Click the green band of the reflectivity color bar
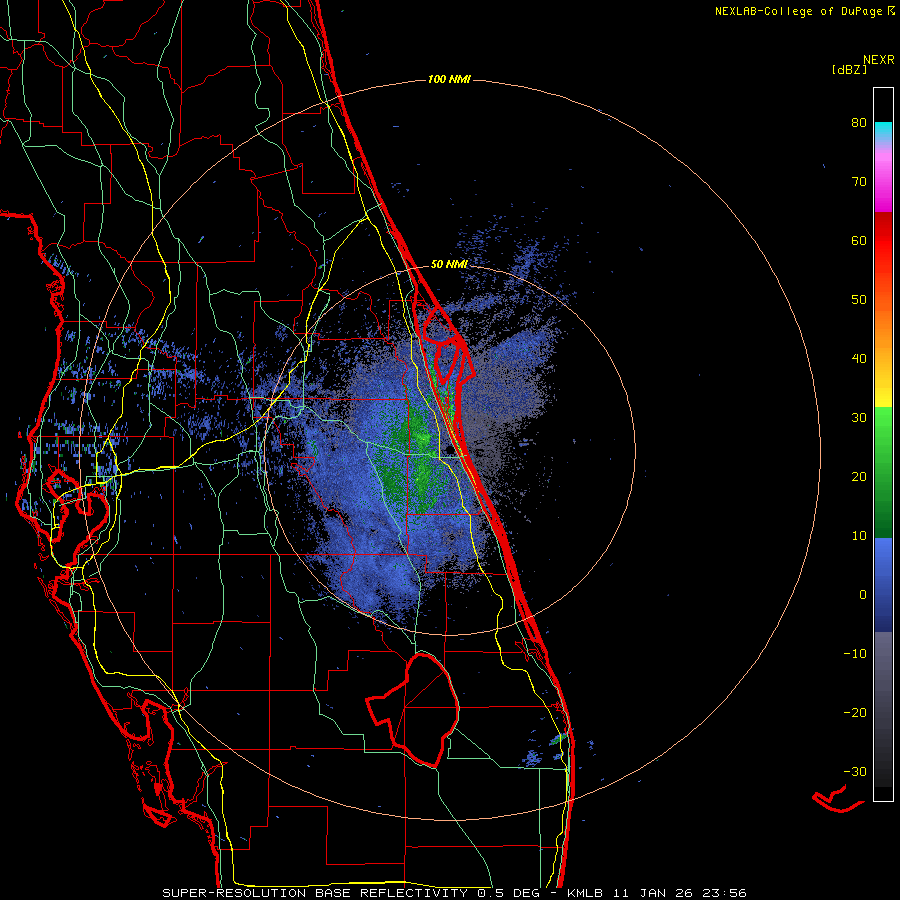The width and height of the screenshot is (900, 900). pos(883,472)
